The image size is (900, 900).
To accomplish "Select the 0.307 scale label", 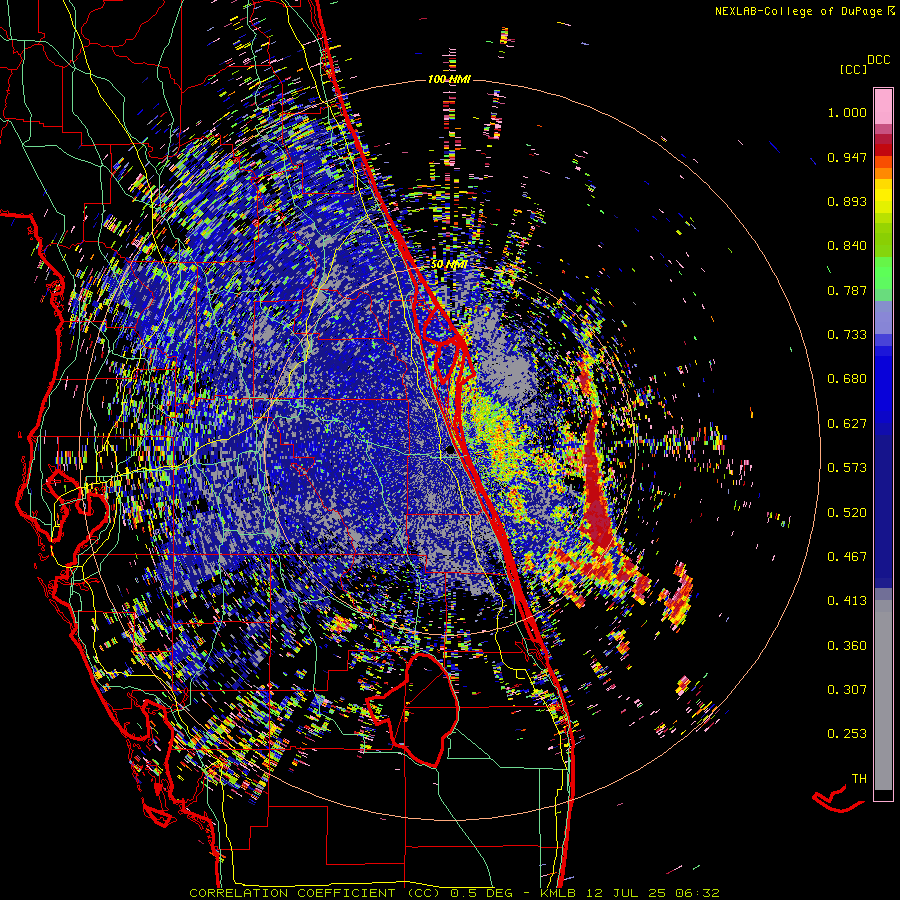I will click(x=847, y=690).
